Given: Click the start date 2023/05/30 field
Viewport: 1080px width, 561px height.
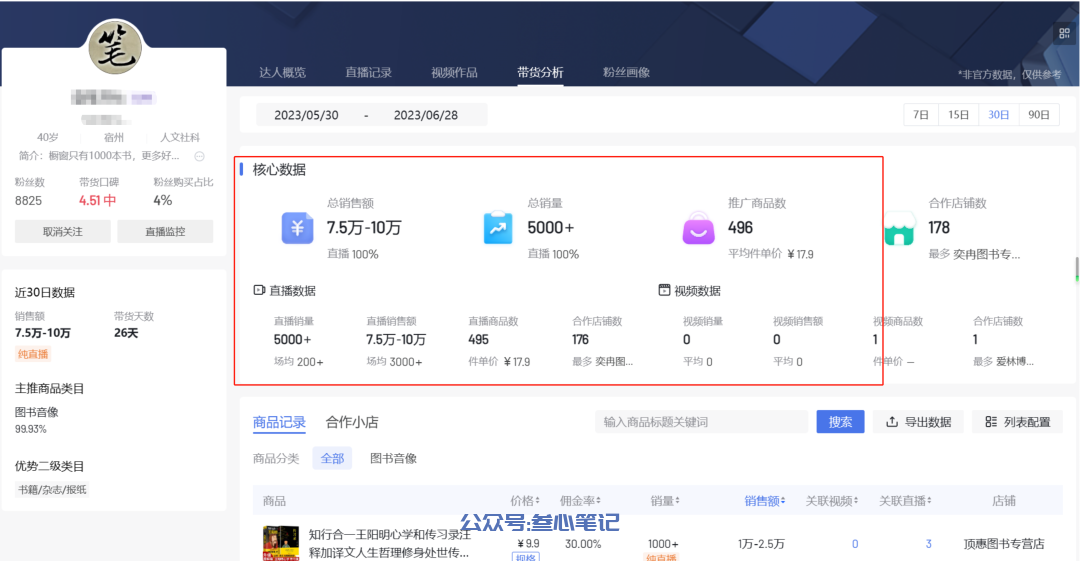Looking at the screenshot, I should point(307,115).
